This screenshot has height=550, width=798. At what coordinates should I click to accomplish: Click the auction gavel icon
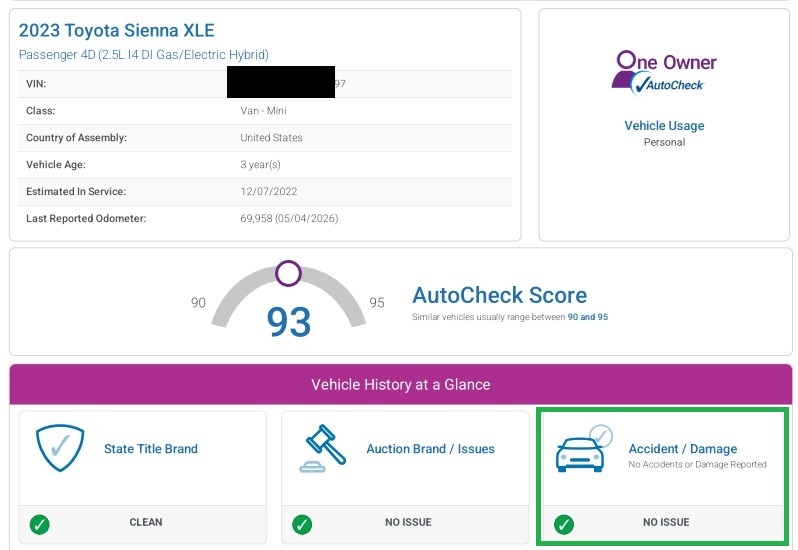tap(323, 448)
